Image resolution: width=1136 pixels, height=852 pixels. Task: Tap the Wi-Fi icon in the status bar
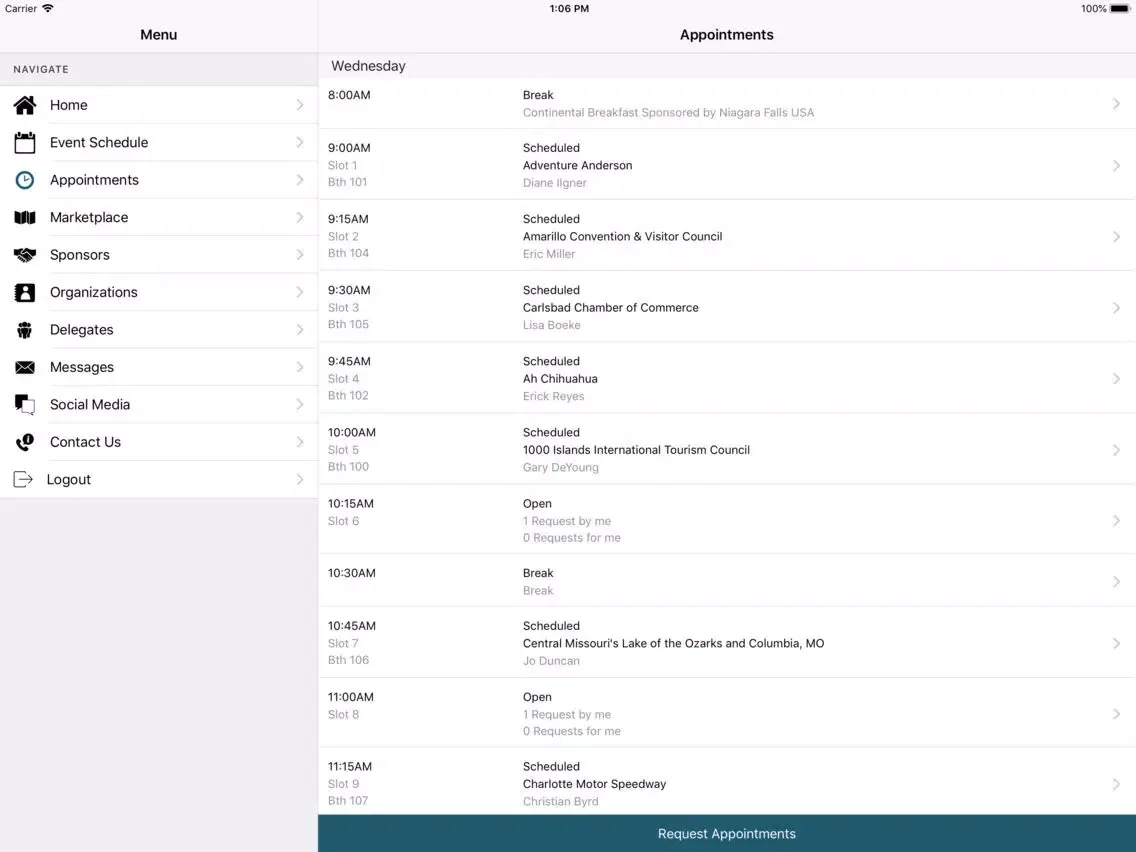coord(48,8)
